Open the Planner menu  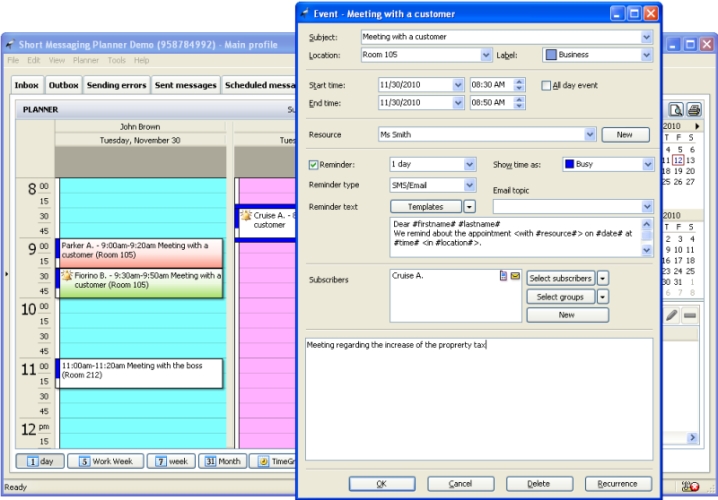tap(87, 61)
